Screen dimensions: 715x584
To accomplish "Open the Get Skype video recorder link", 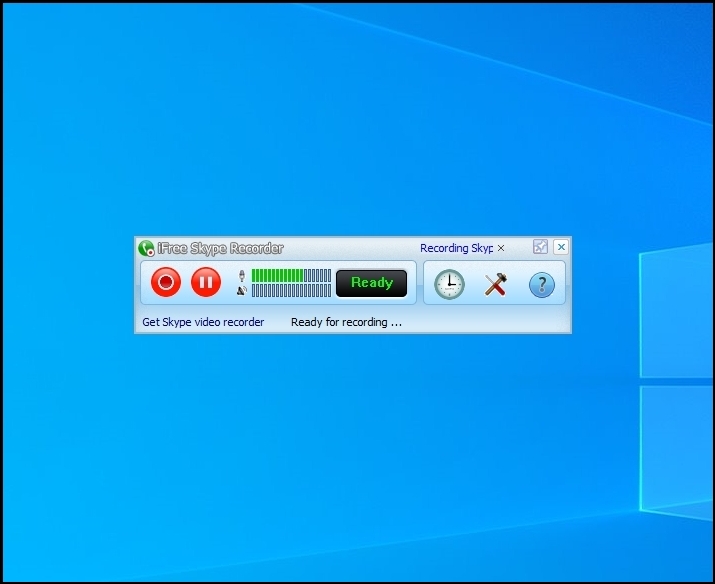I will [x=203, y=322].
